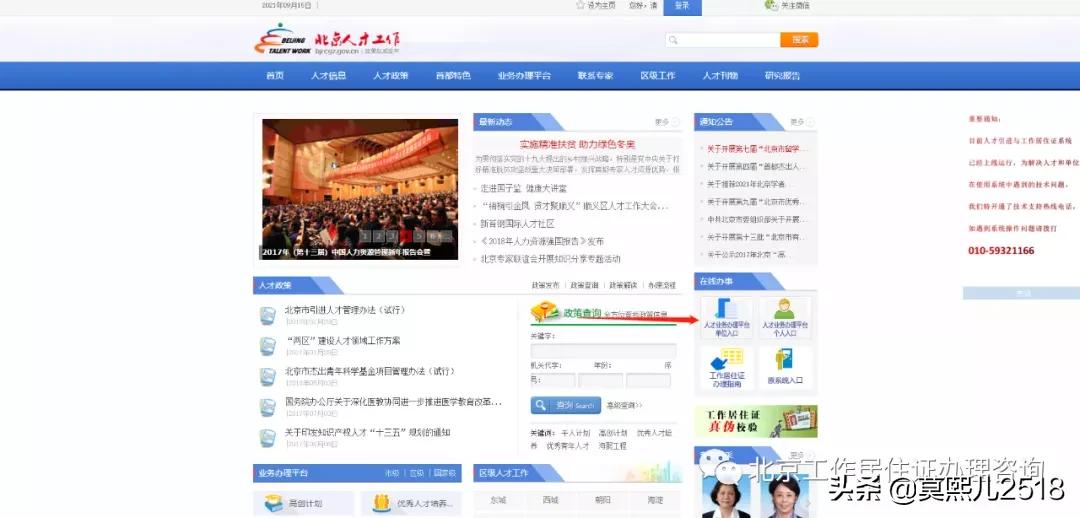Image resolution: width=1080 pixels, height=518 pixels.
Task: Select 朝阳 district
Action: (x=603, y=500)
